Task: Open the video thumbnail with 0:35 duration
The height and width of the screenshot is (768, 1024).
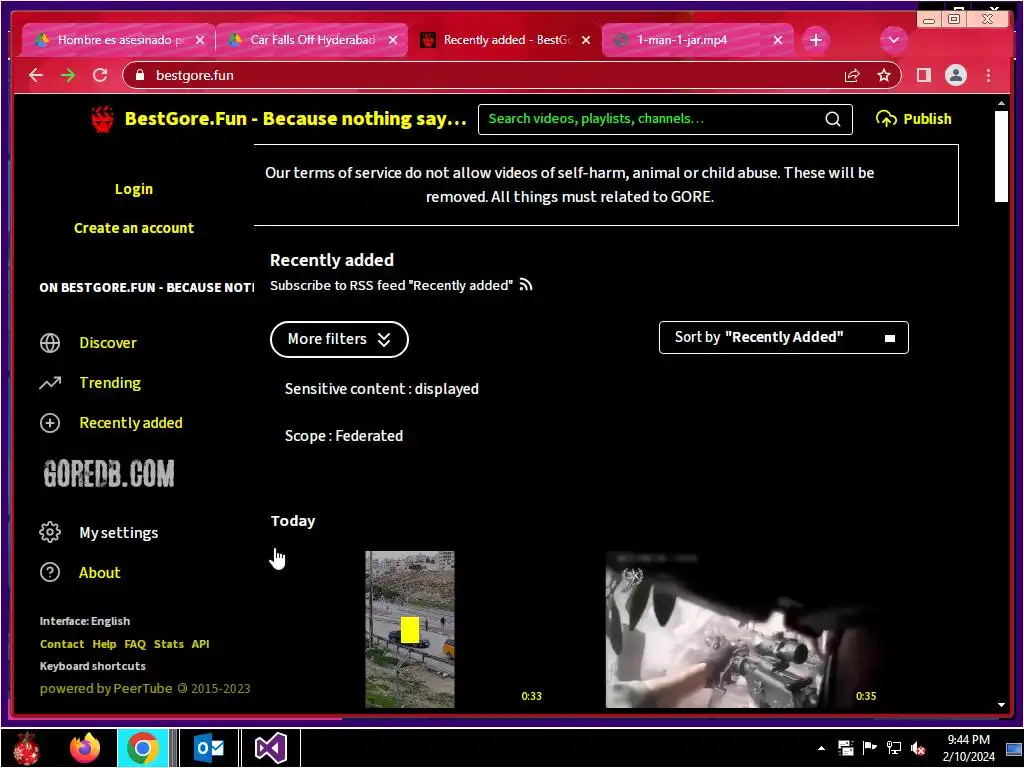Action: click(x=744, y=630)
